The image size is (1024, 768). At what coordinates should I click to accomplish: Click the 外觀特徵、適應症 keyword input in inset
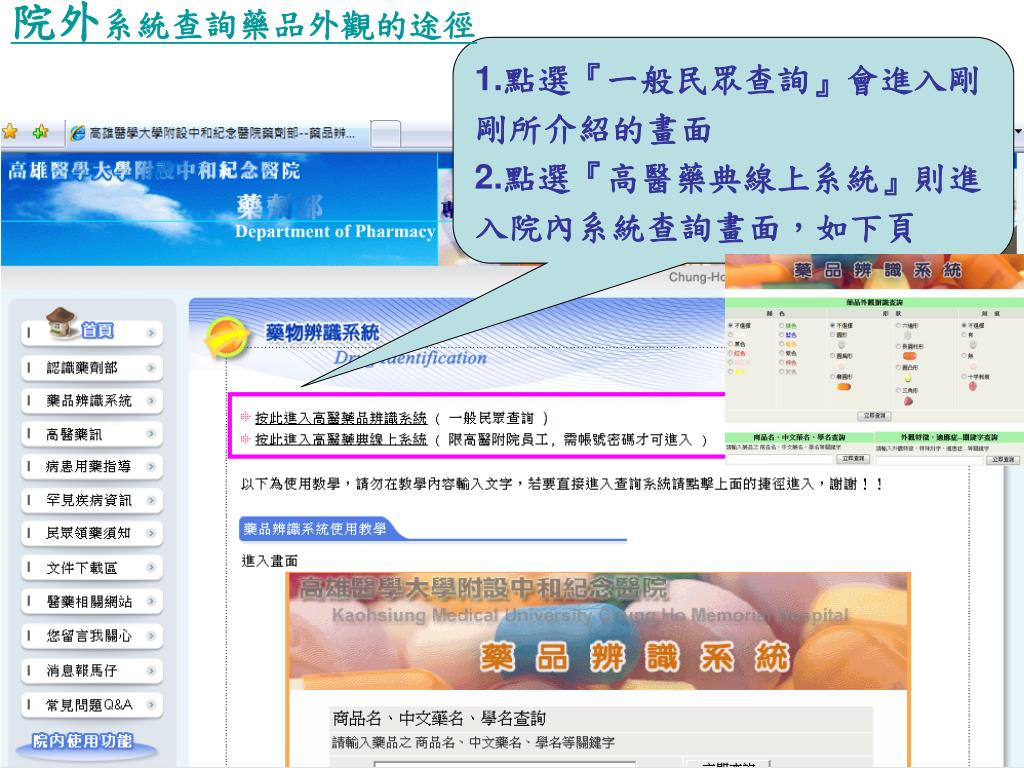(x=929, y=460)
